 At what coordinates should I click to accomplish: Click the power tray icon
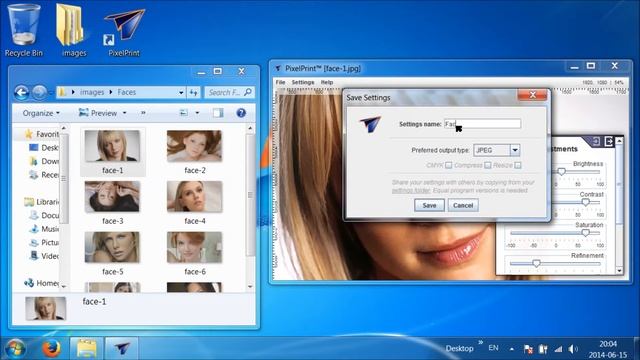coord(543,349)
